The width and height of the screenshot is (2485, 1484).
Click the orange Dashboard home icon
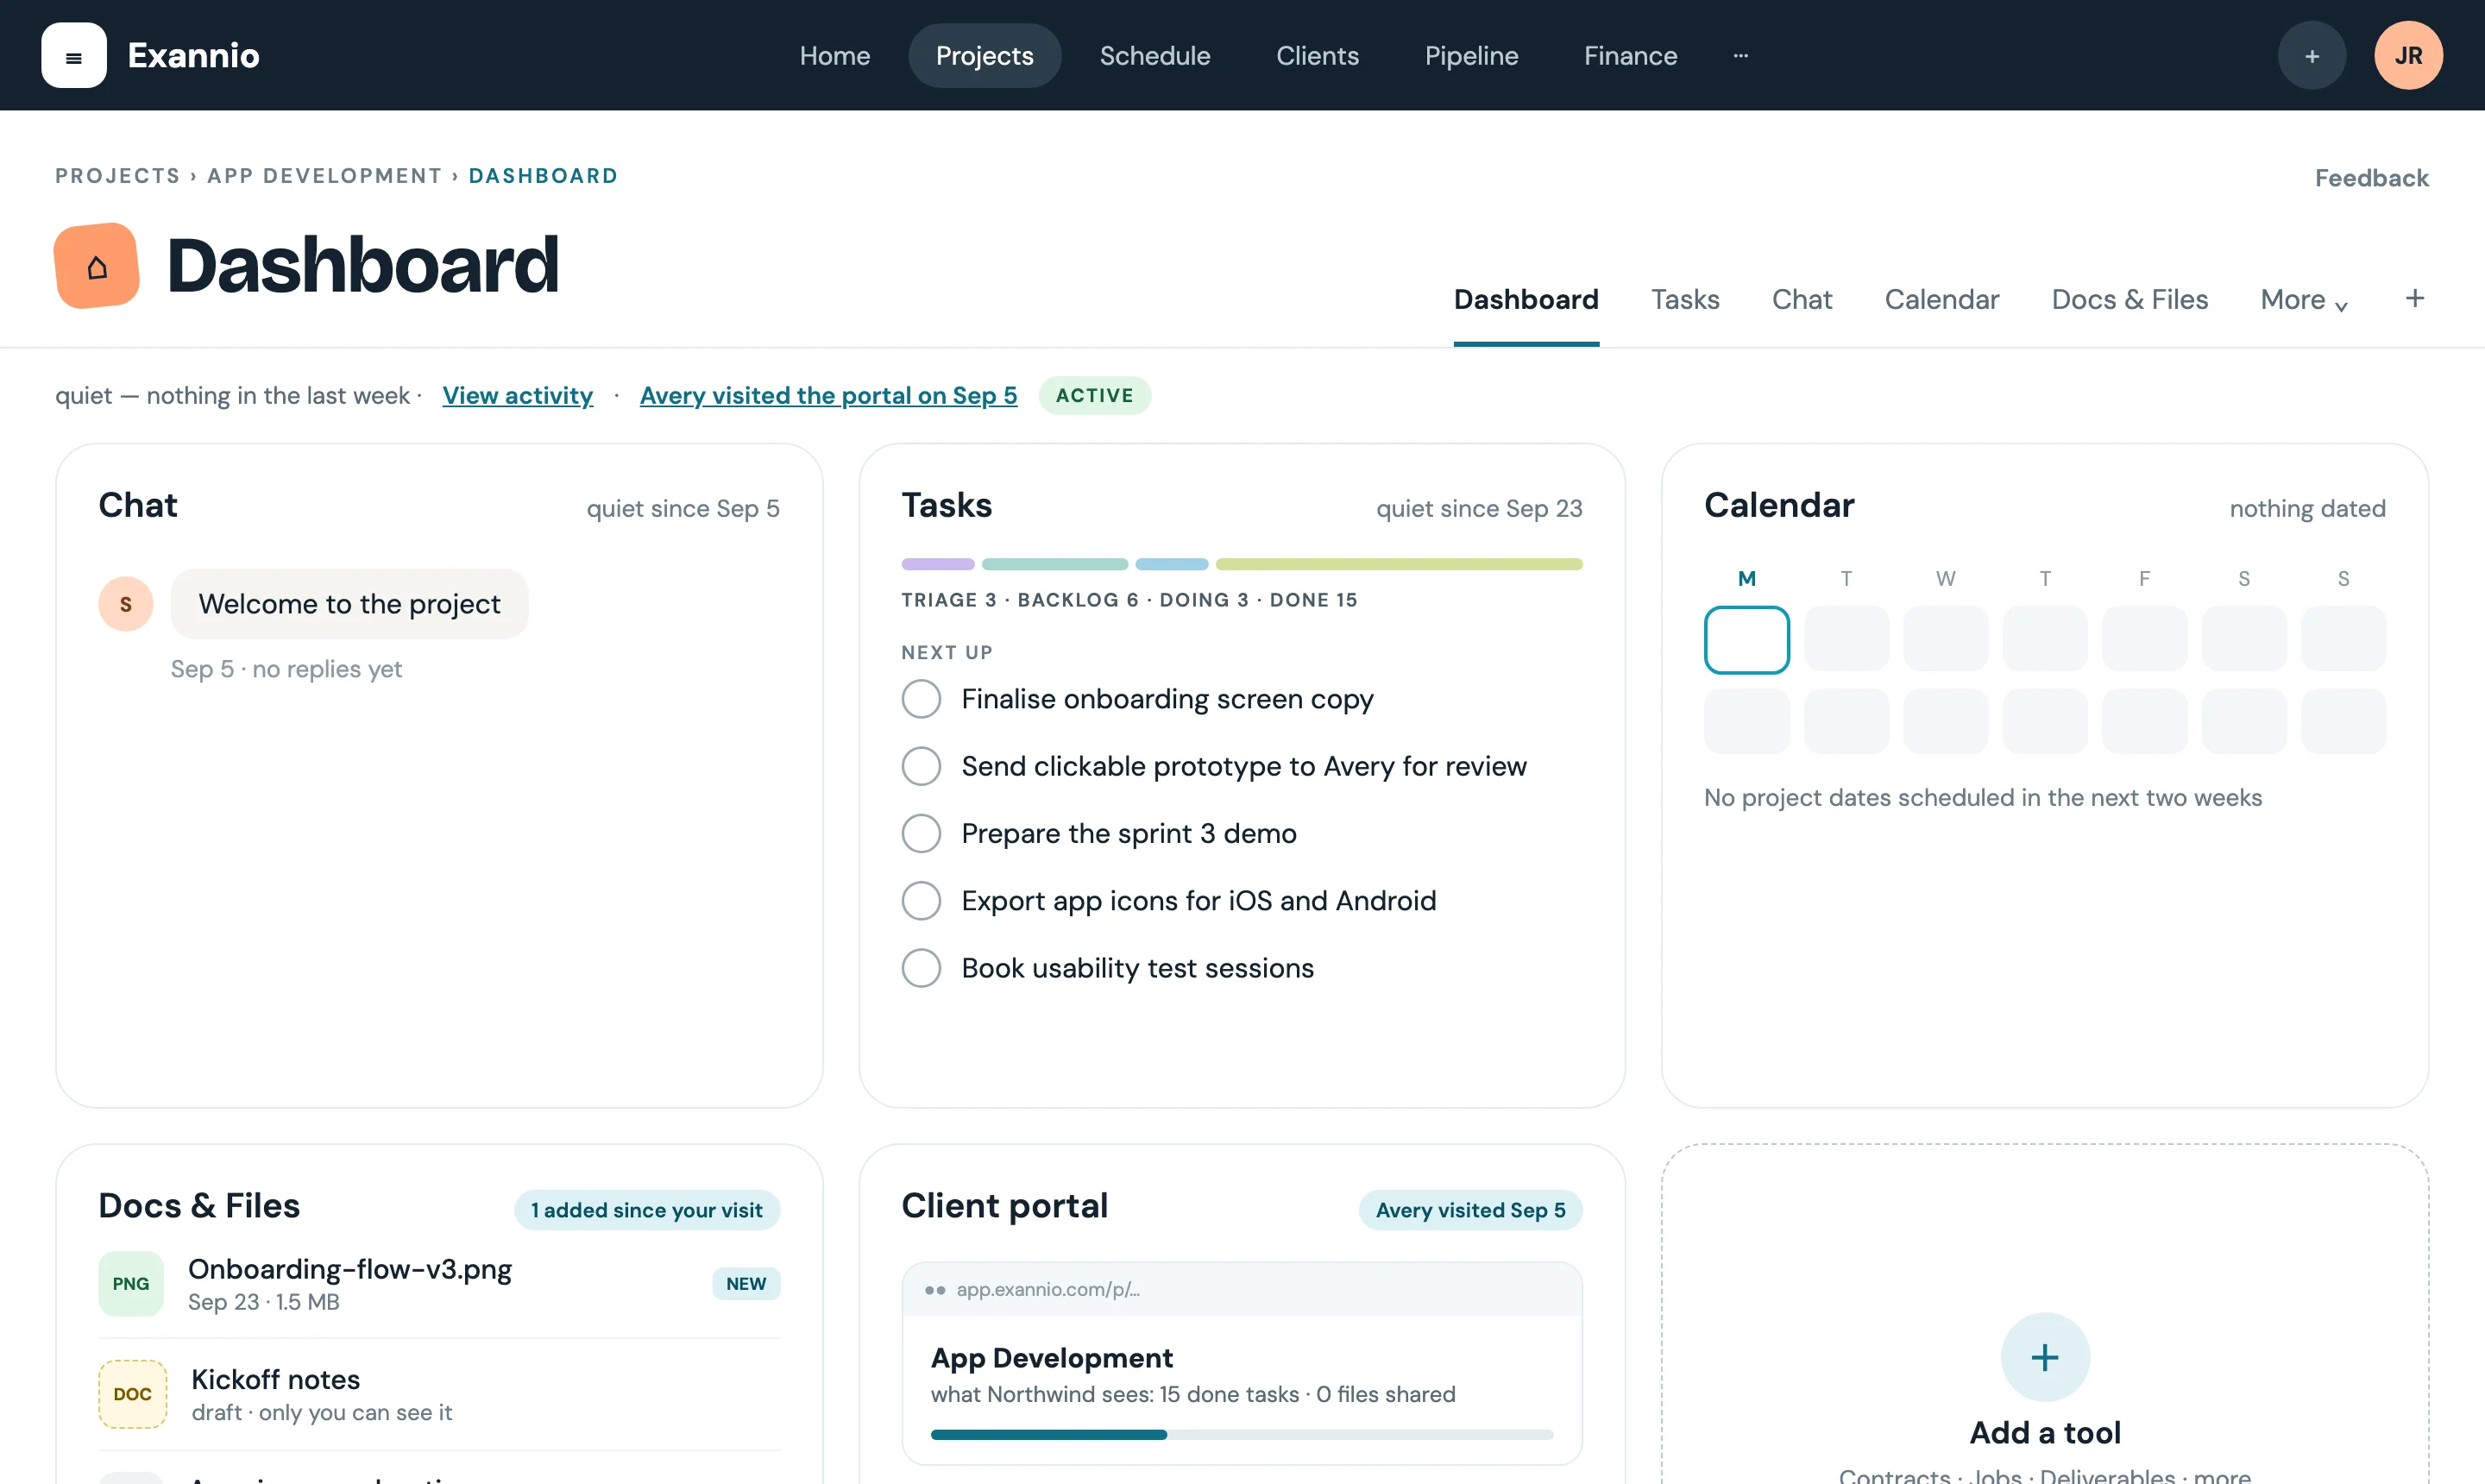(x=97, y=266)
